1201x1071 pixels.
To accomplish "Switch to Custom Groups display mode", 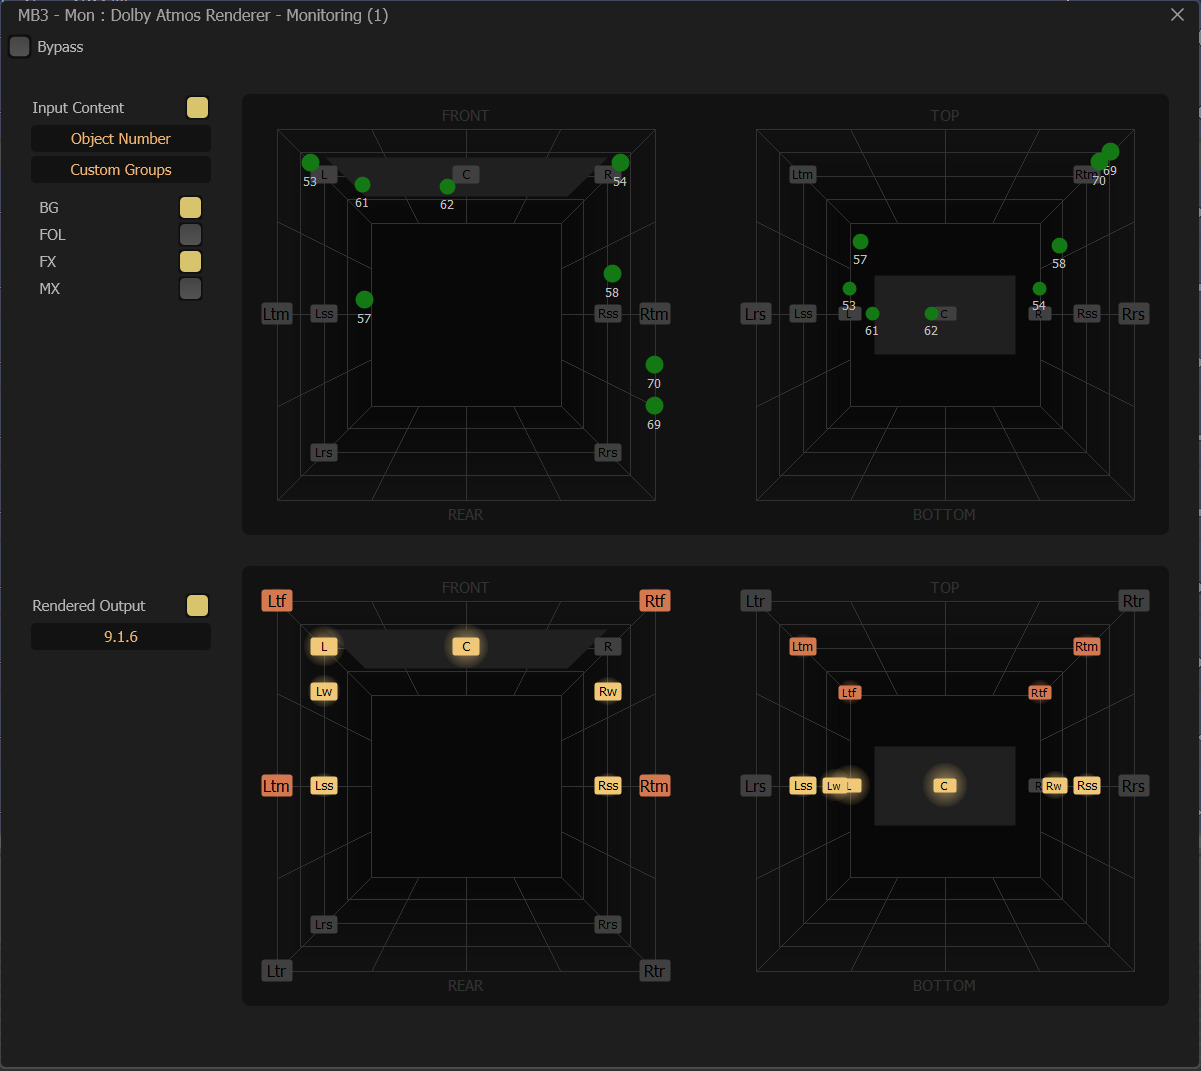I will tap(120, 169).
